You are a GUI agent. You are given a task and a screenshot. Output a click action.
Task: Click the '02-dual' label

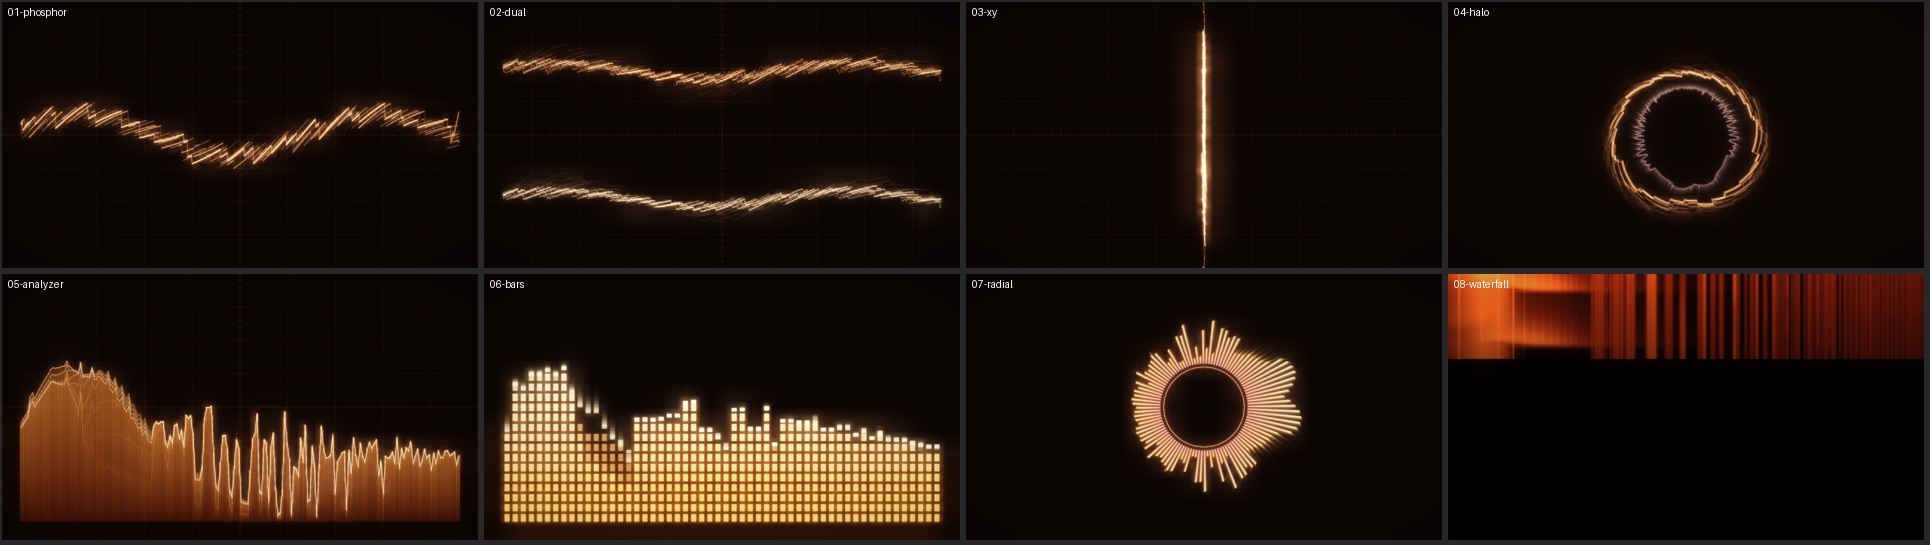pos(508,13)
